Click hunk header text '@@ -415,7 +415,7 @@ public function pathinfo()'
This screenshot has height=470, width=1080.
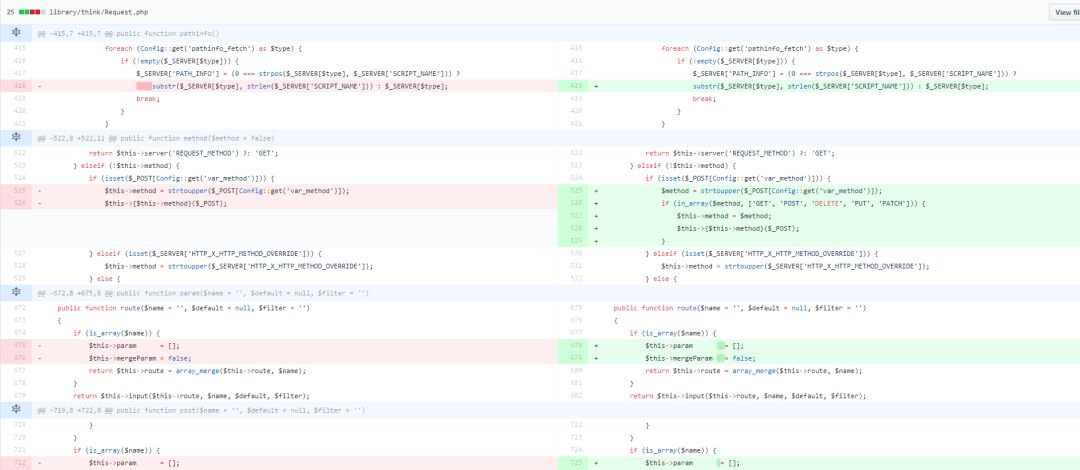(x=128, y=33)
